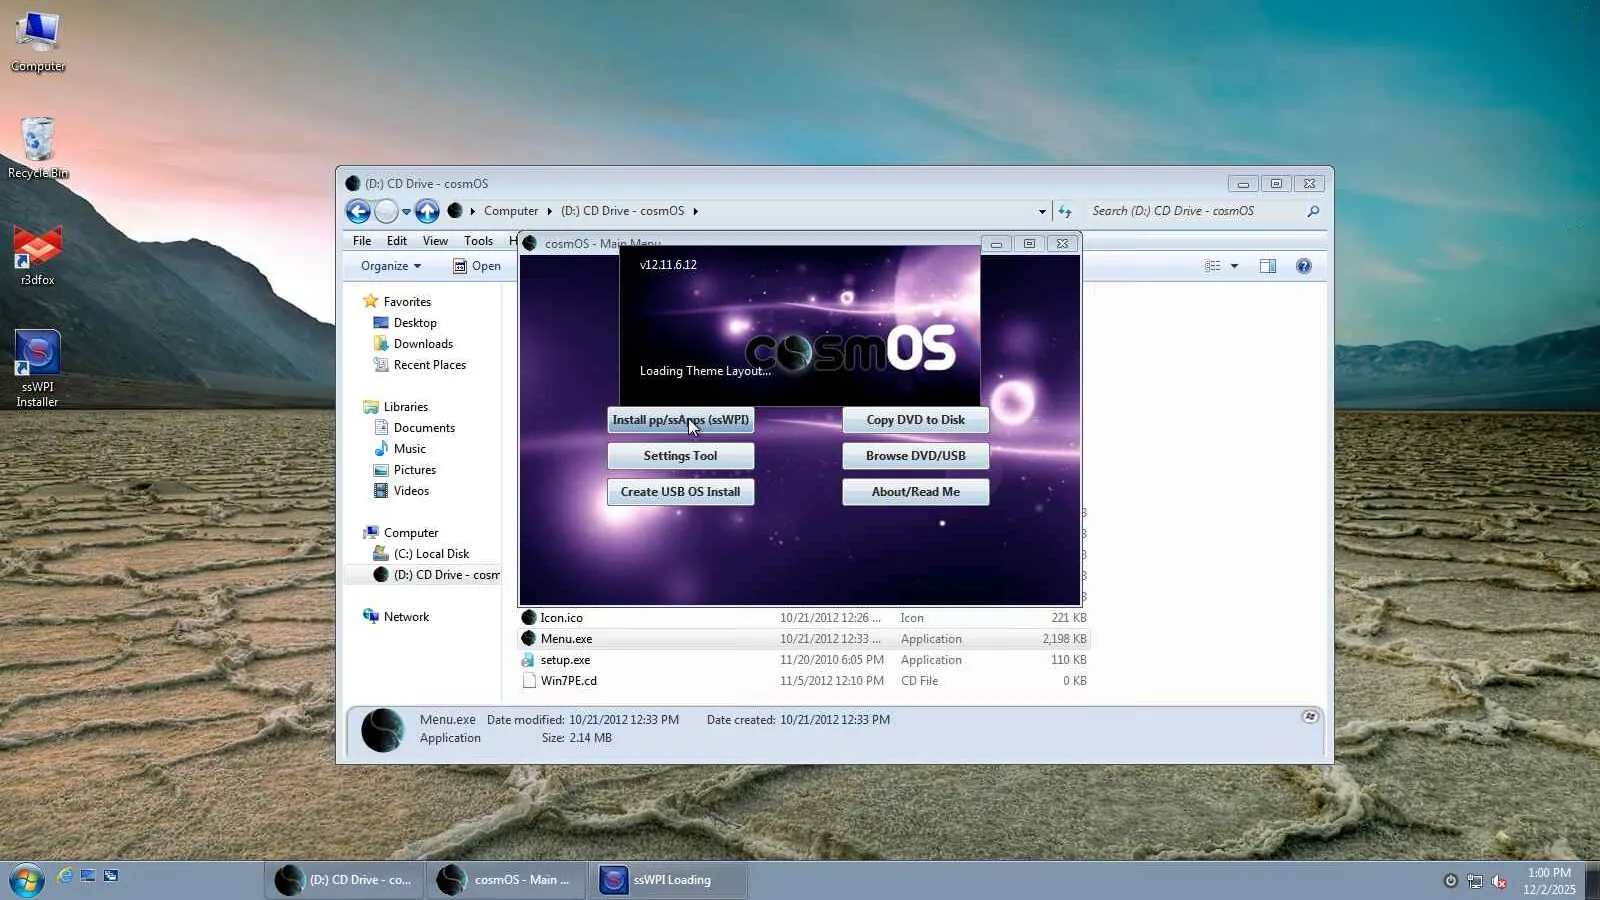This screenshot has height=900, width=1600.
Task: Click the Install pp/ssApps (ssWPI) button
Action: pos(681,420)
